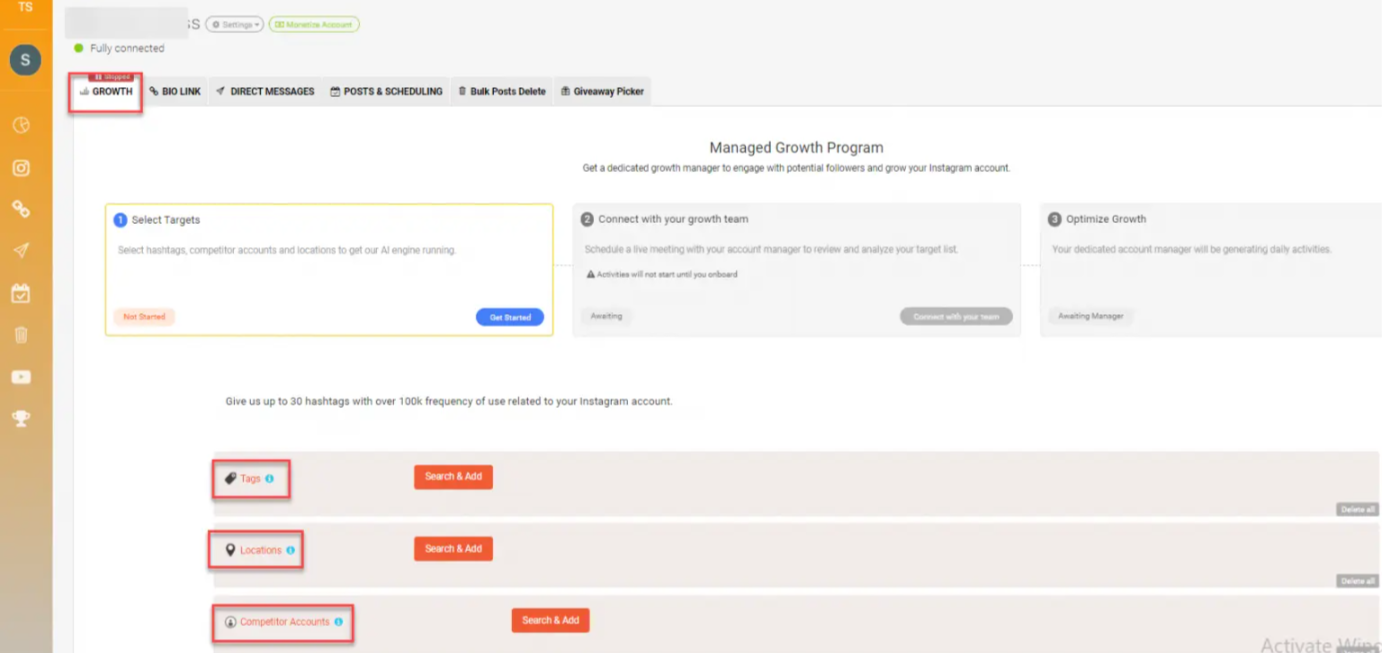Click the chain link sidebar icon
This screenshot has width=1383, height=653.
pos(21,209)
